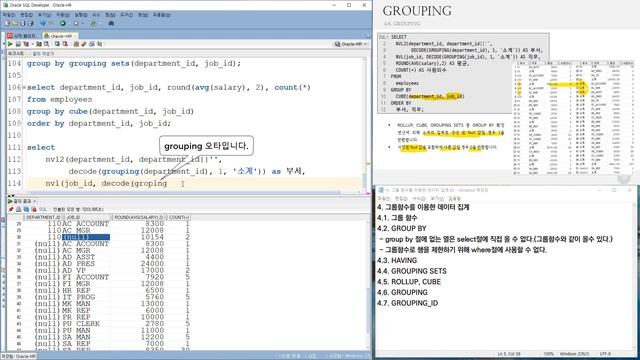Image resolution: width=640 pixels, height=360 pixels.
Task: Click the DEPARTMENT_ID column header
Action: click(x=43, y=217)
